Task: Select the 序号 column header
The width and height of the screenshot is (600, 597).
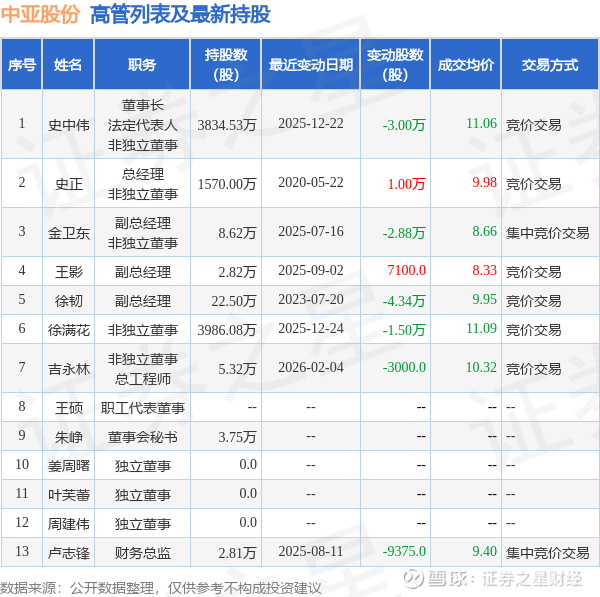Action: 22,64
